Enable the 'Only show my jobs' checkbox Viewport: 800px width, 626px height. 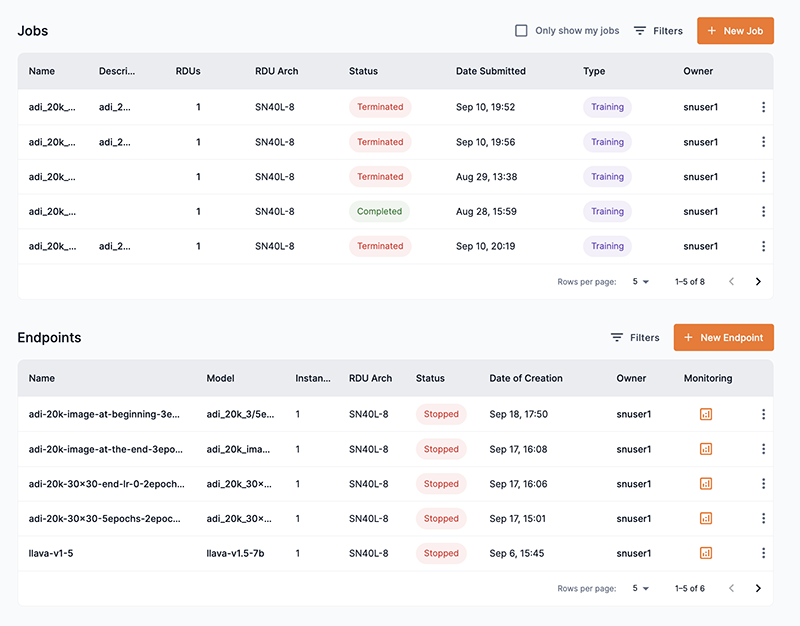tap(521, 30)
